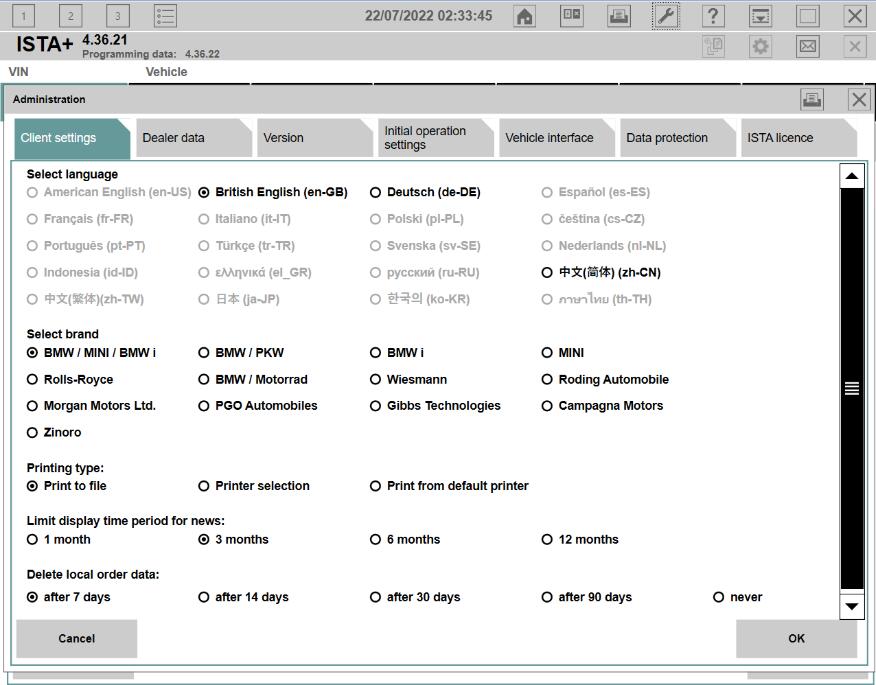Select Printer selection option
This screenshot has width=876, height=685.
(254, 486)
